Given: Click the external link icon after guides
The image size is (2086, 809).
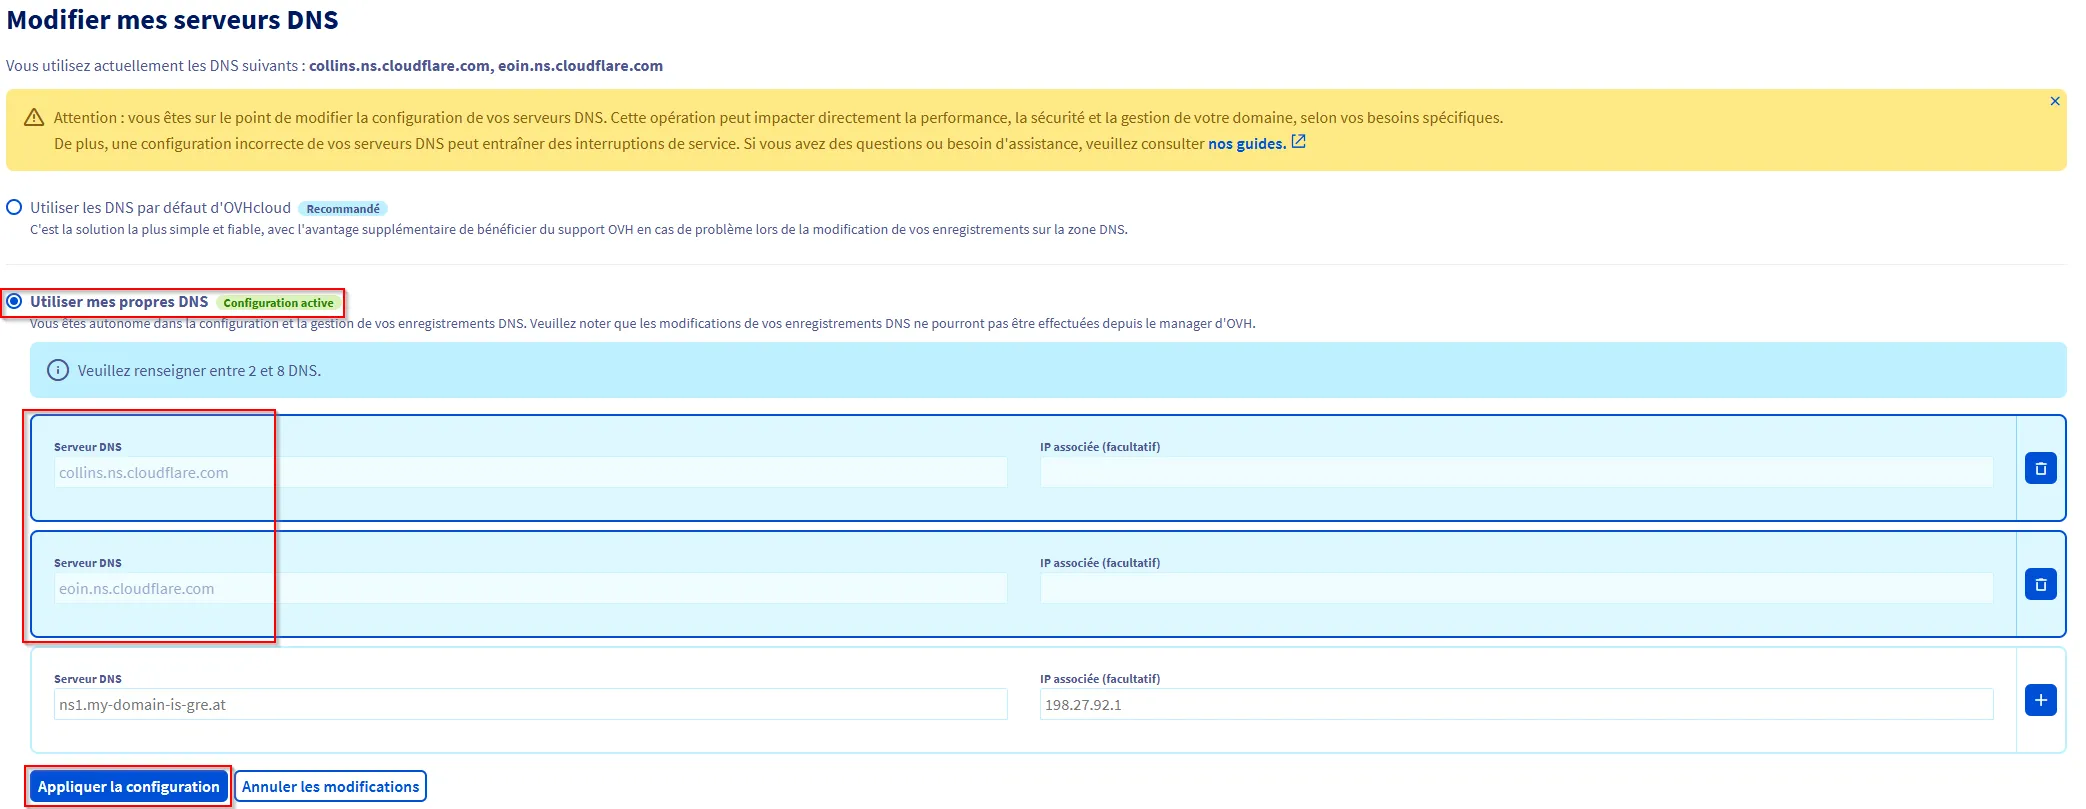Looking at the screenshot, I should pyautogui.click(x=1298, y=142).
